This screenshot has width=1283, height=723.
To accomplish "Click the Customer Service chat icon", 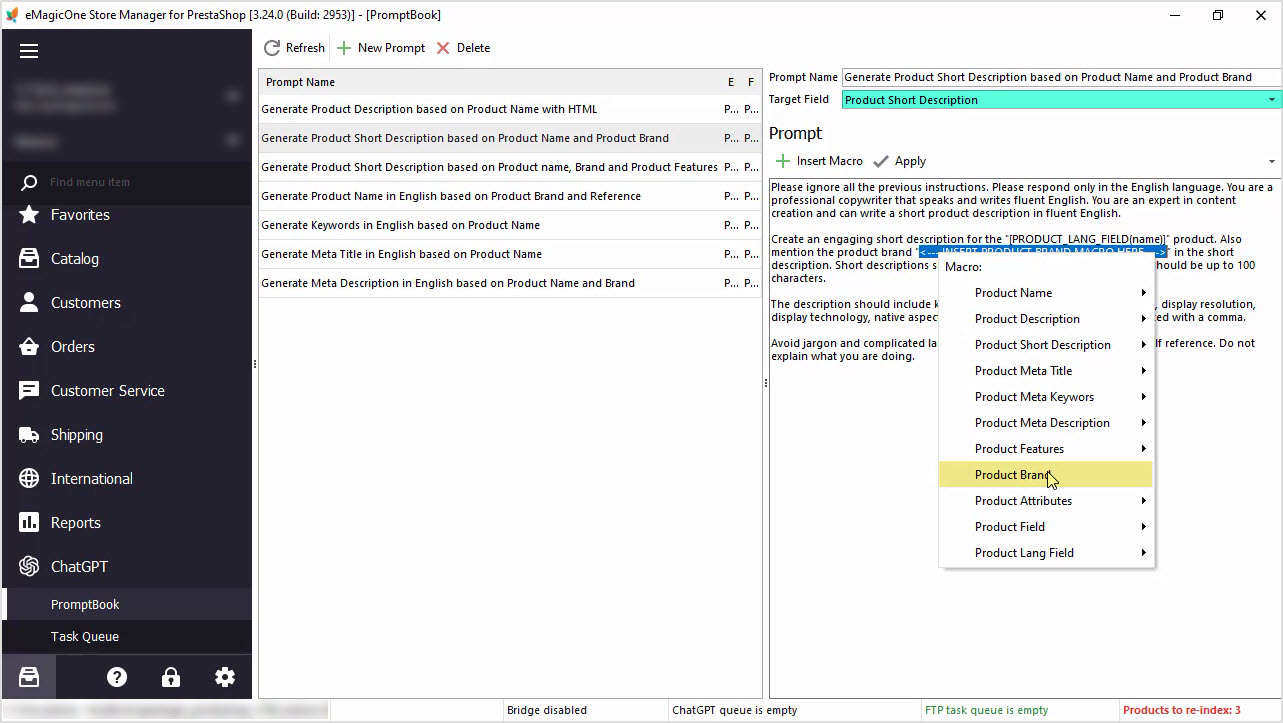I will coord(29,391).
